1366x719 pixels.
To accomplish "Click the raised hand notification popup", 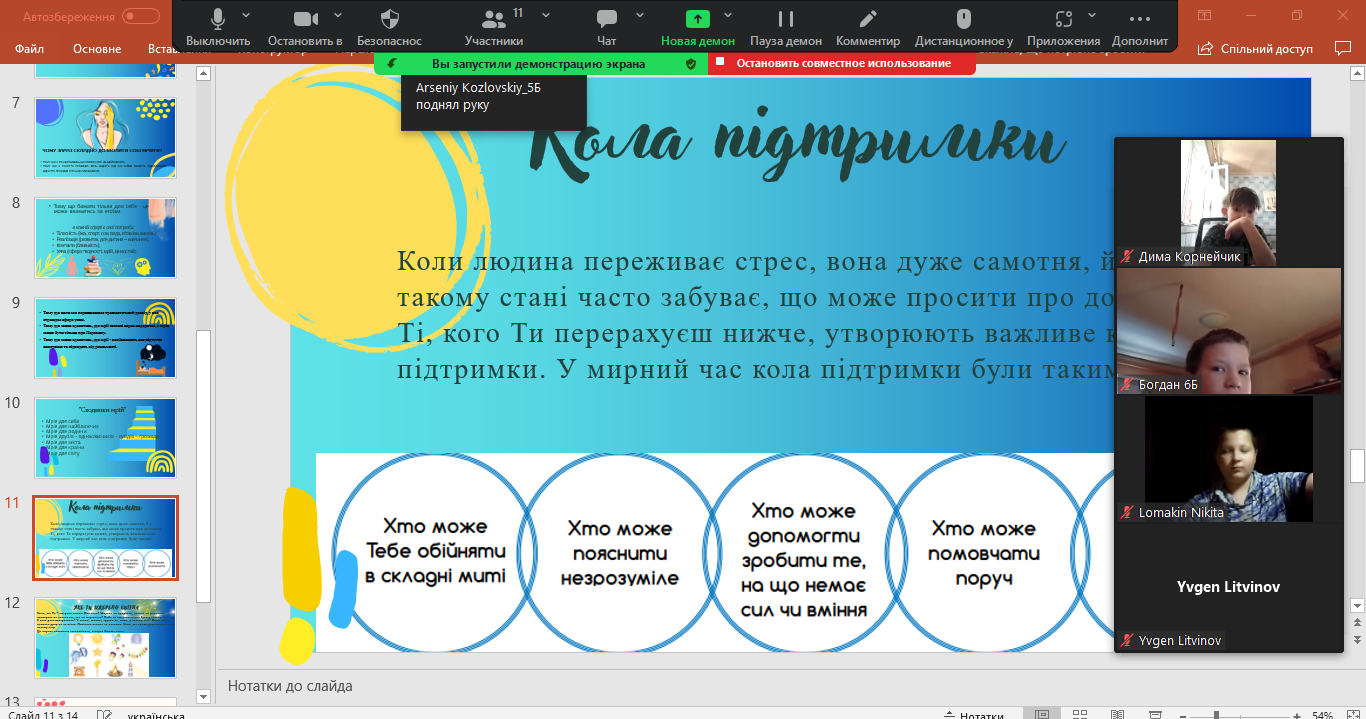I will pyautogui.click(x=494, y=101).
